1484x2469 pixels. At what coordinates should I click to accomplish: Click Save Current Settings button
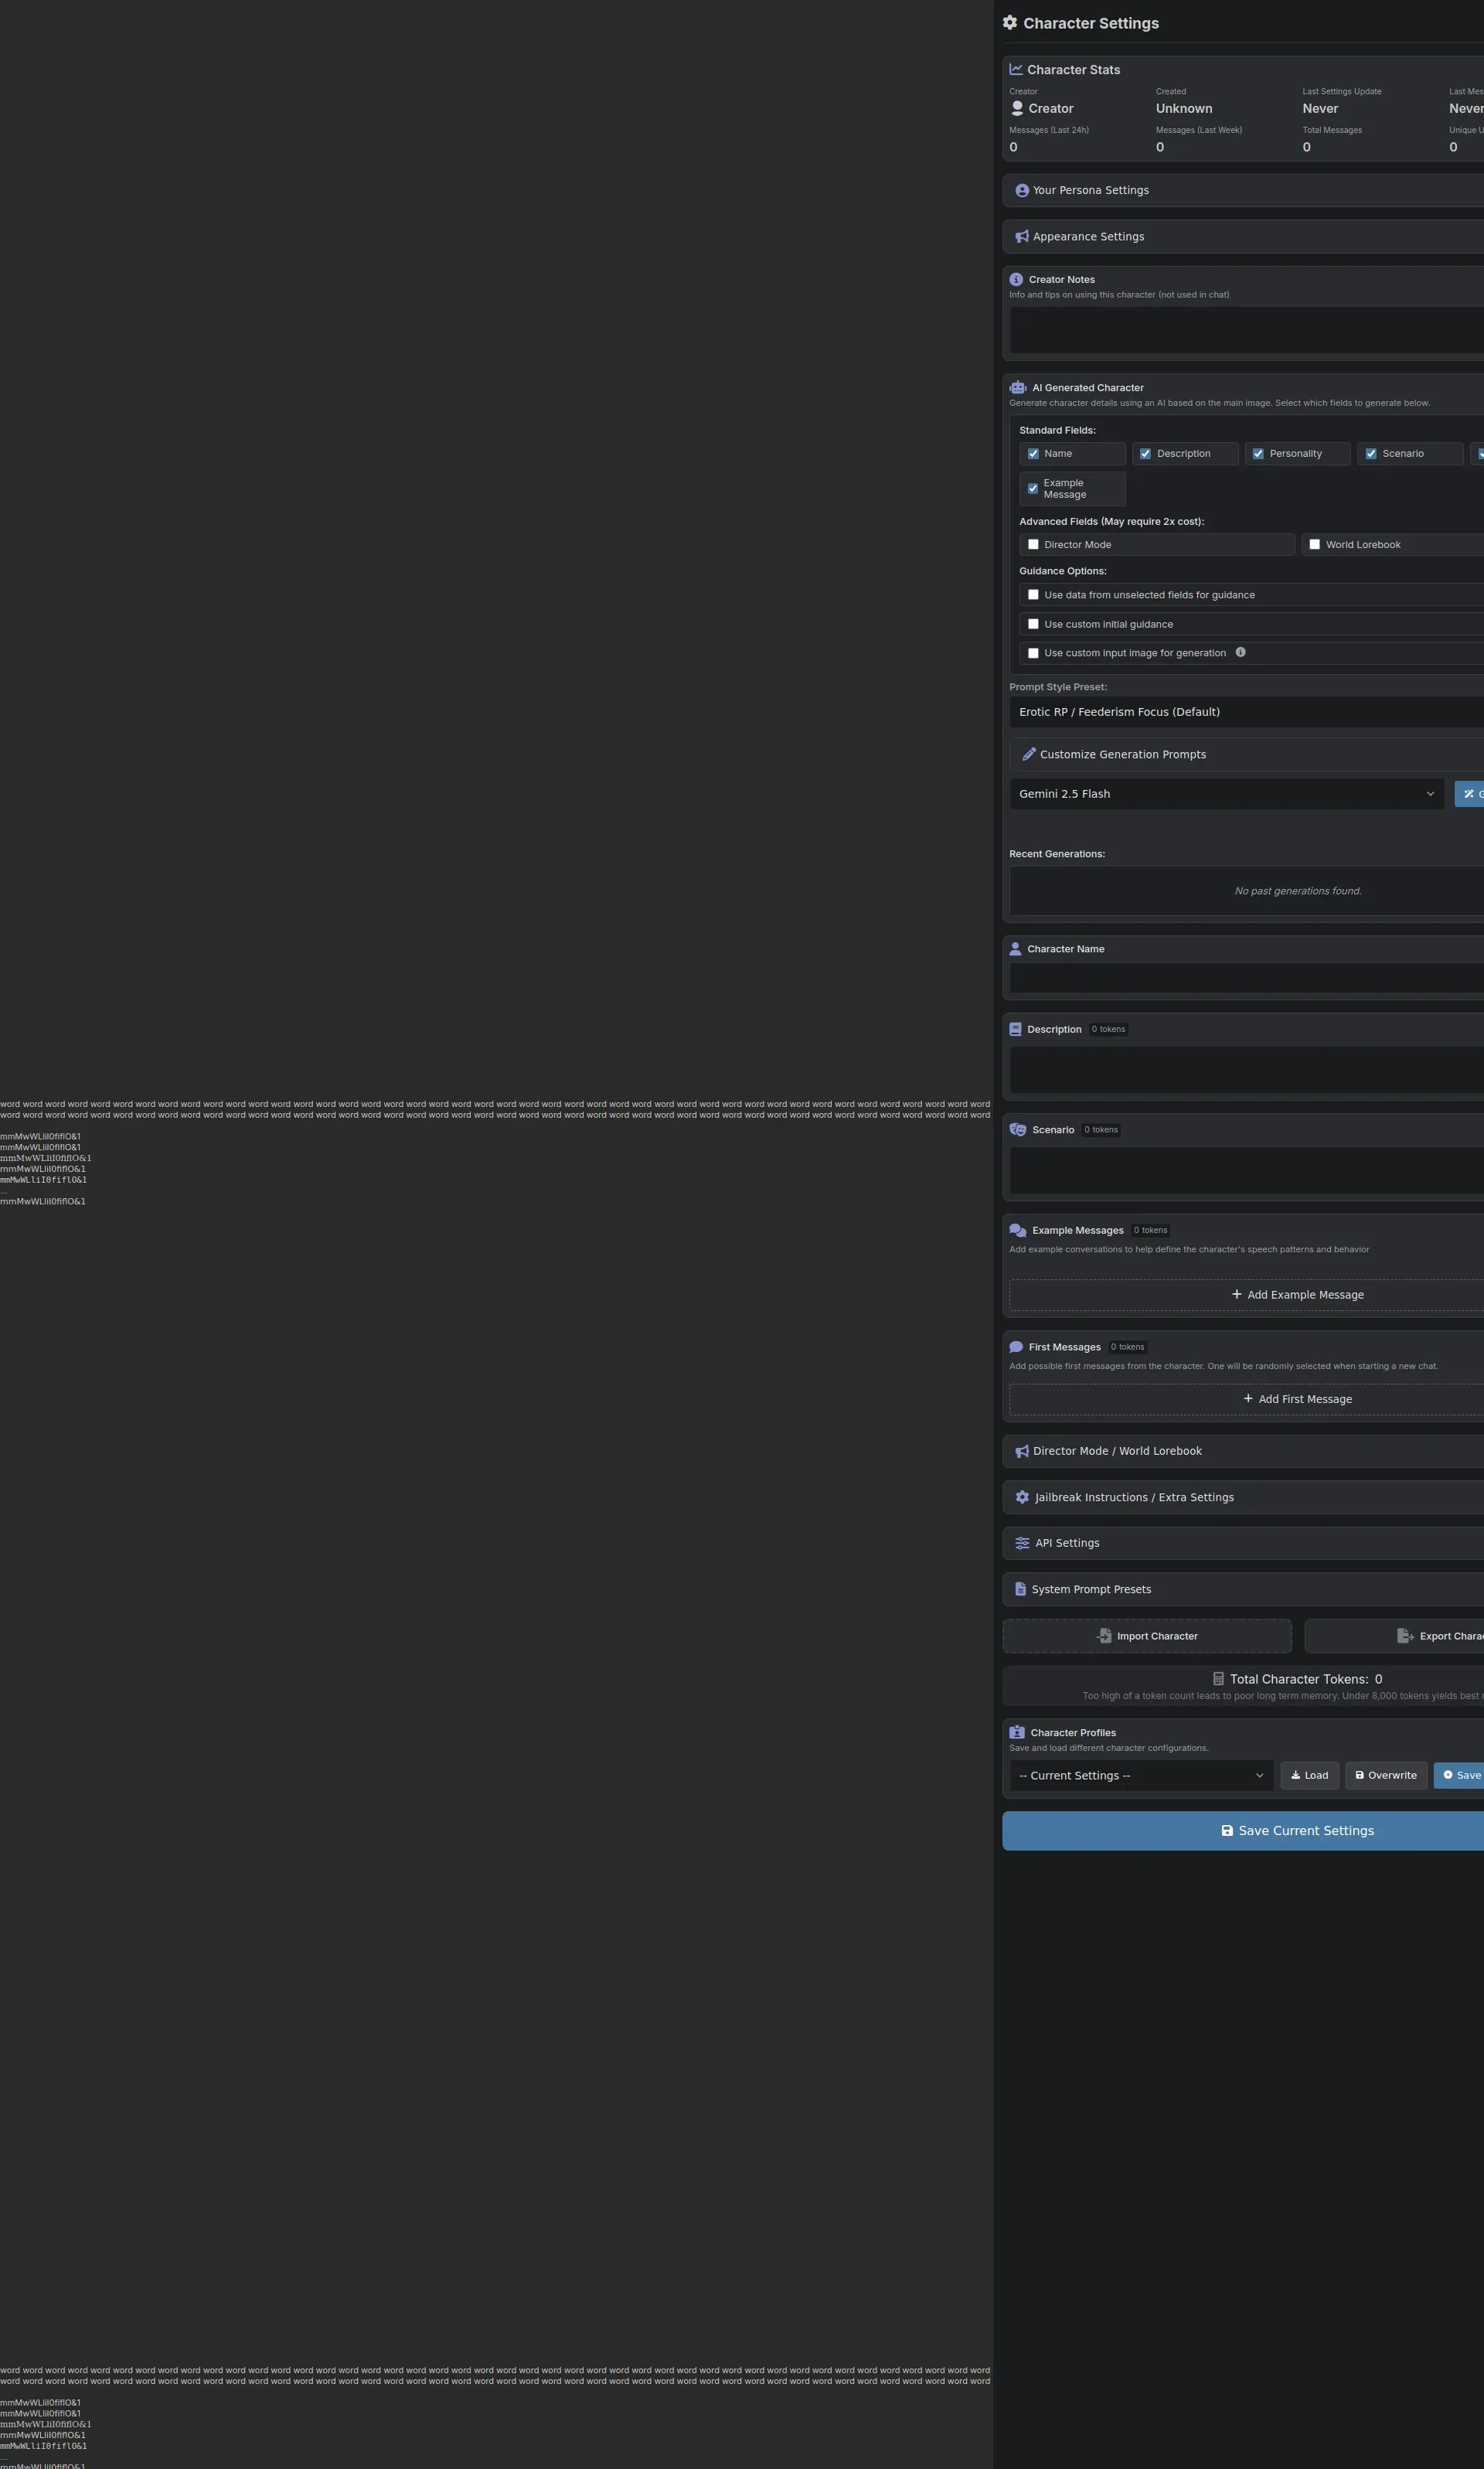point(1243,1831)
